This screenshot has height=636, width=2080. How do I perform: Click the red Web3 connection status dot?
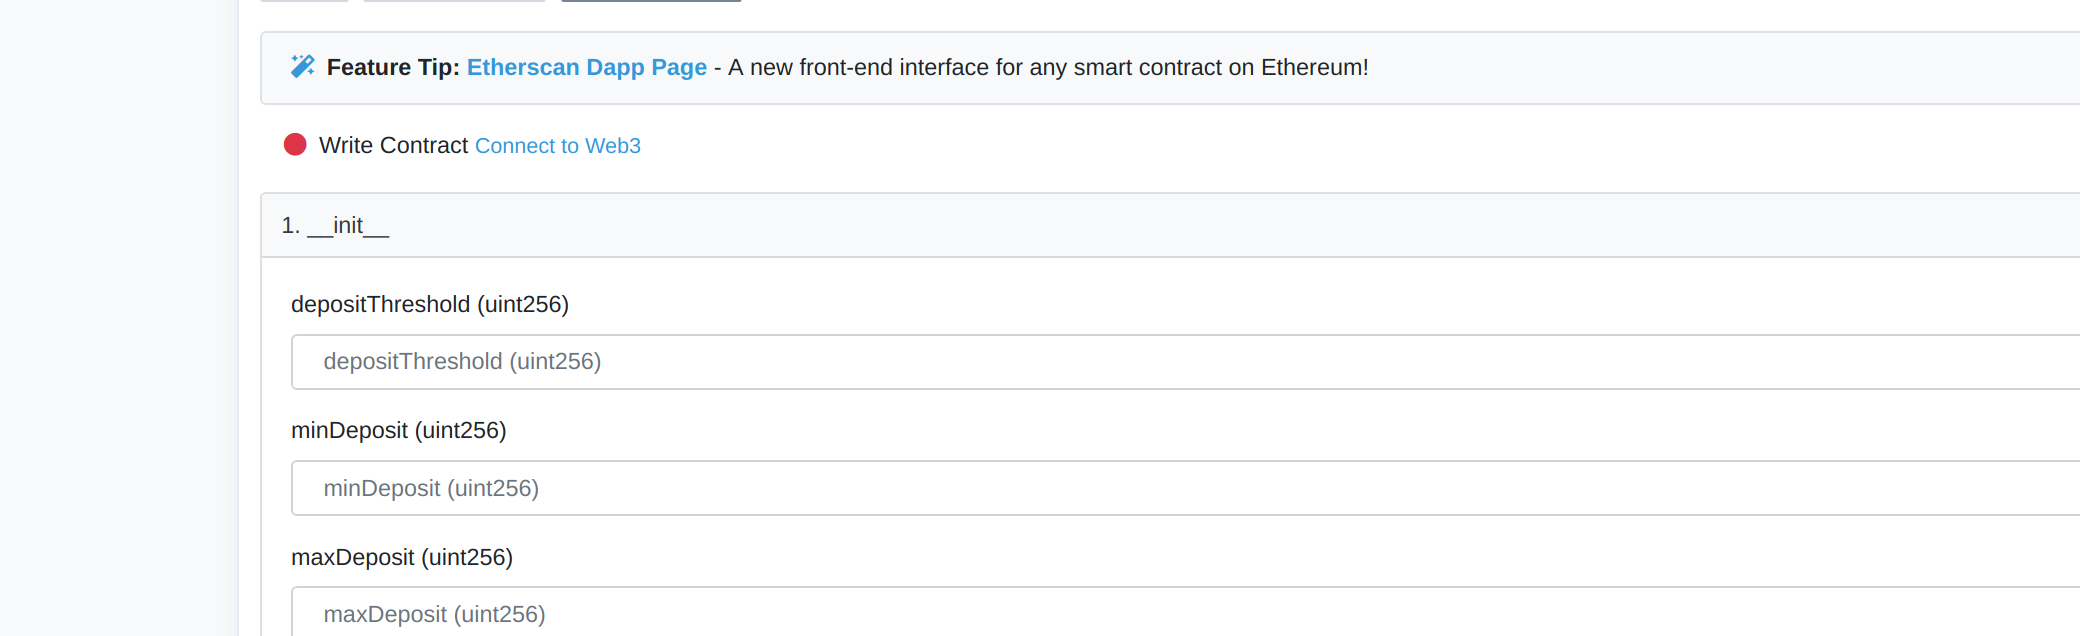[295, 145]
